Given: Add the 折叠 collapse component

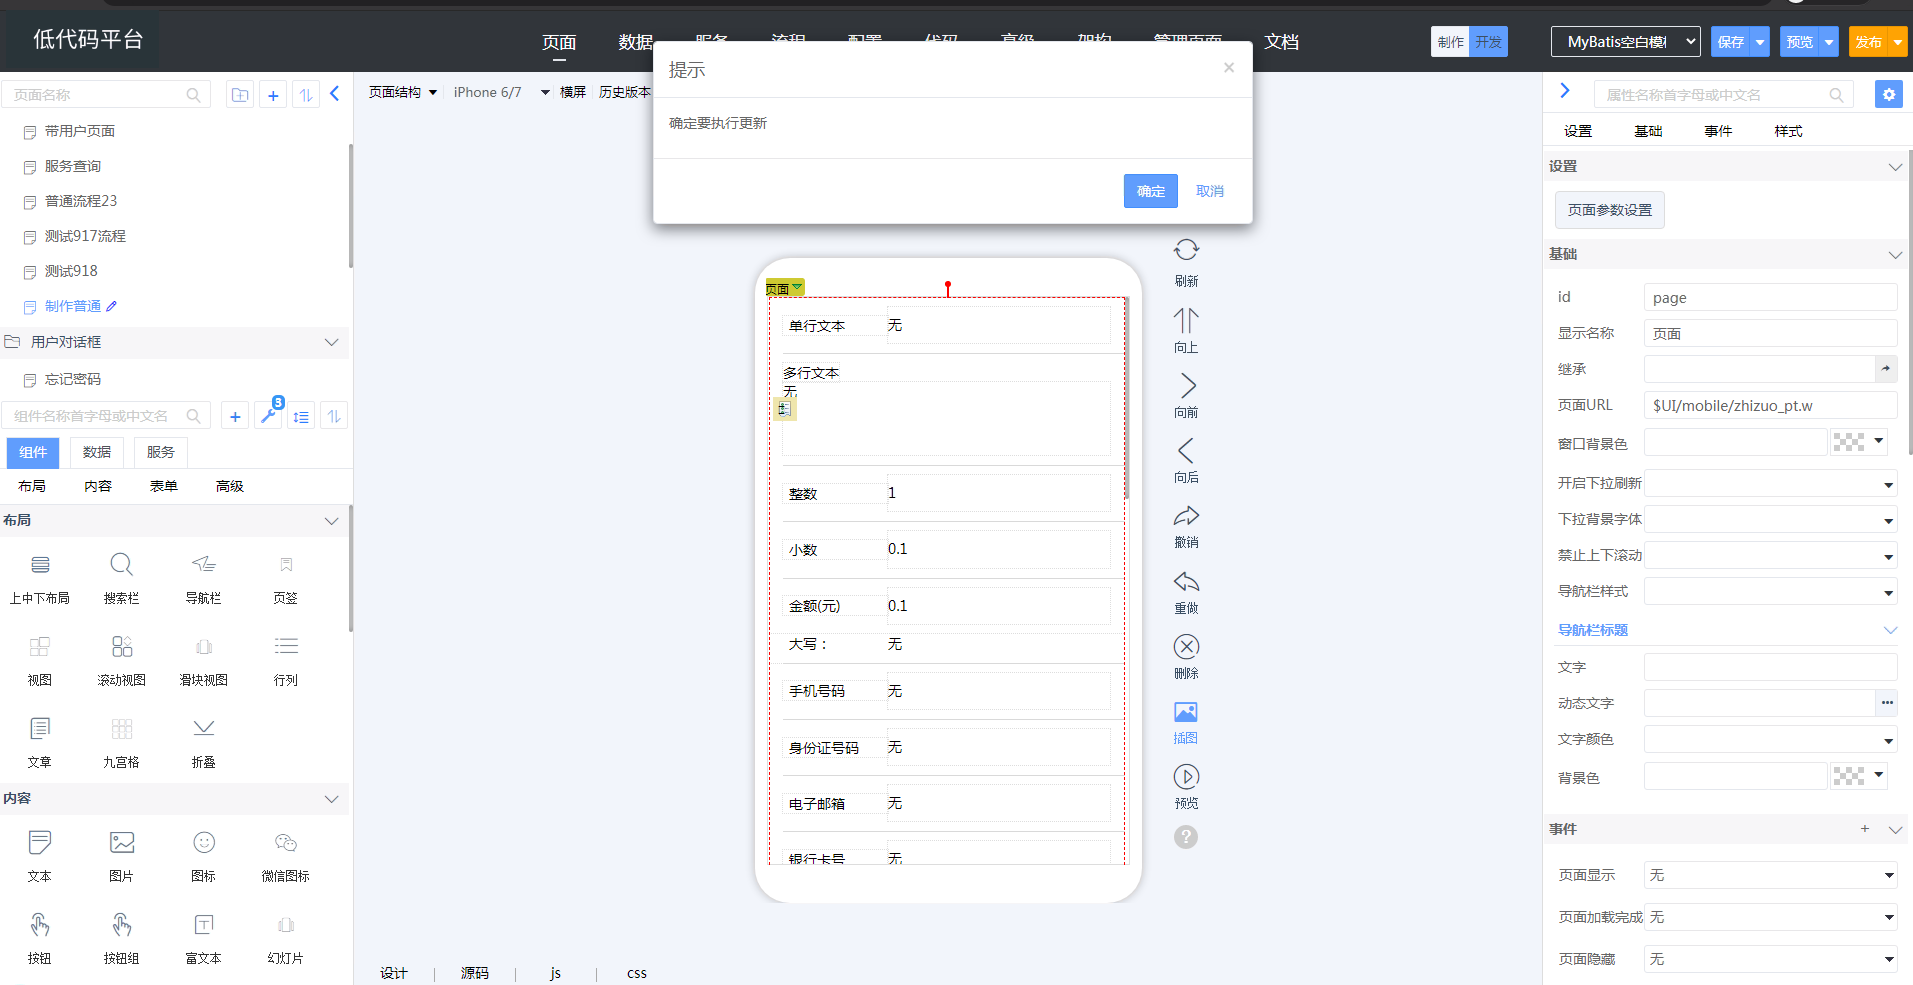Looking at the screenshot, I should coord(203,742).
